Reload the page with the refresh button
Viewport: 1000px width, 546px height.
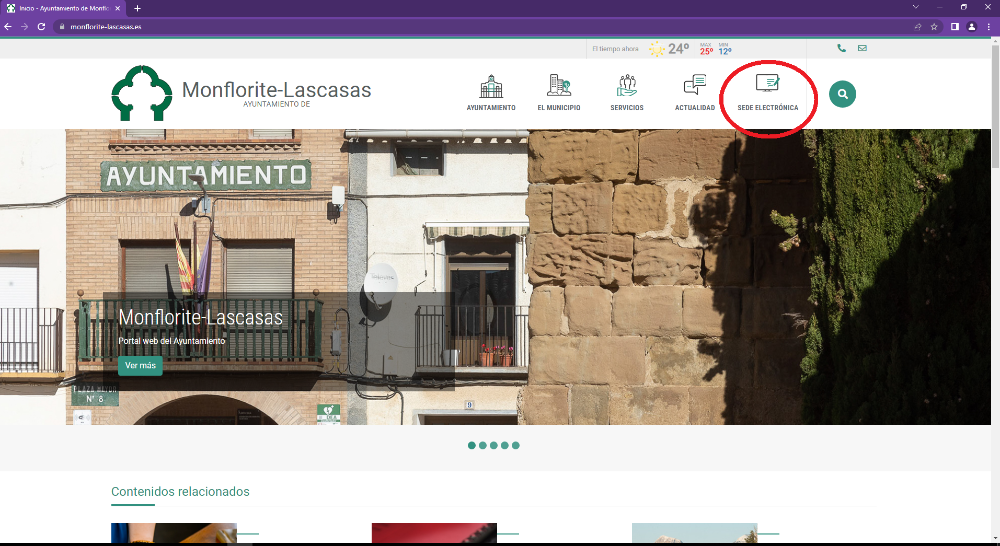tap(41, 26)
